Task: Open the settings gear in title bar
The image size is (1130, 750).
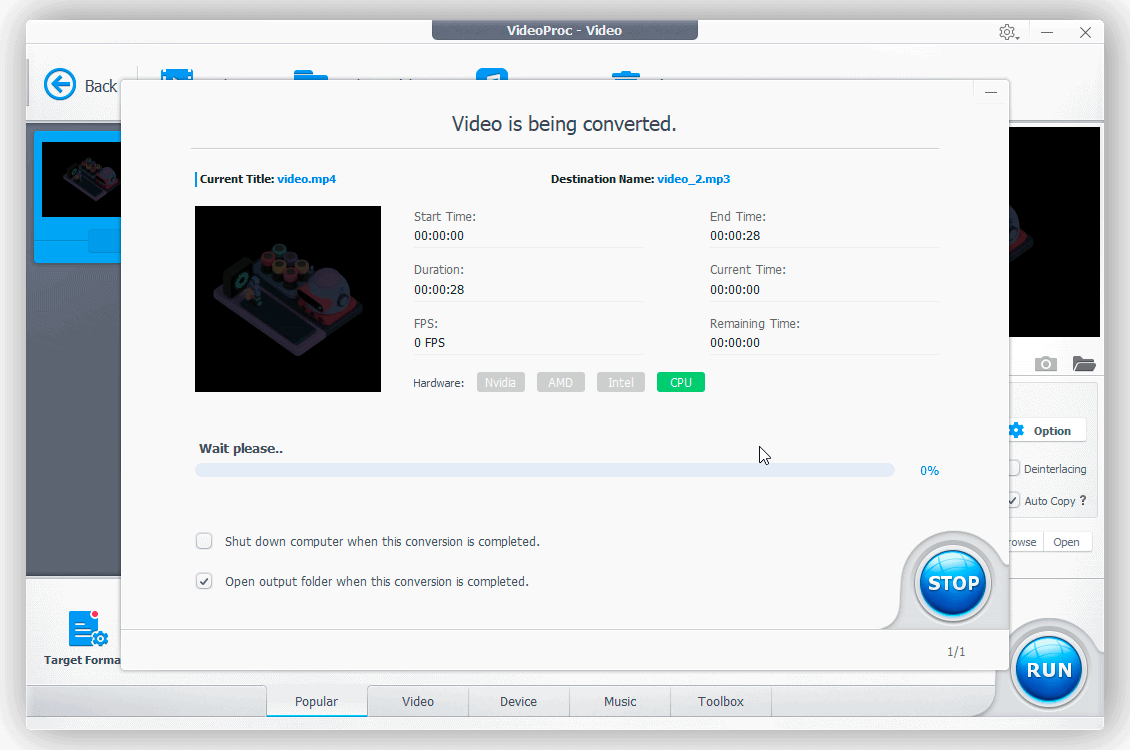Action: [x=1007, y=32]
